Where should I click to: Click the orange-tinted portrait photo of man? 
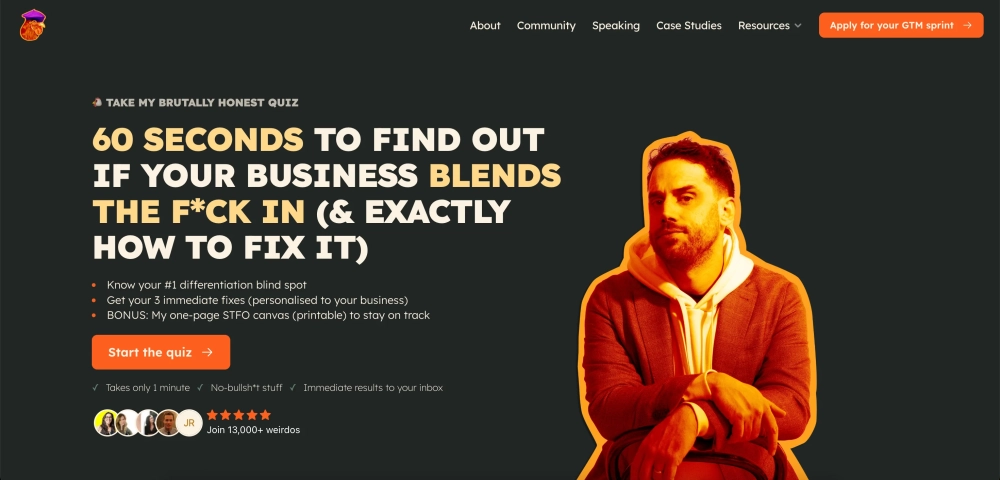pyautogui.click(x=696, y=306)
